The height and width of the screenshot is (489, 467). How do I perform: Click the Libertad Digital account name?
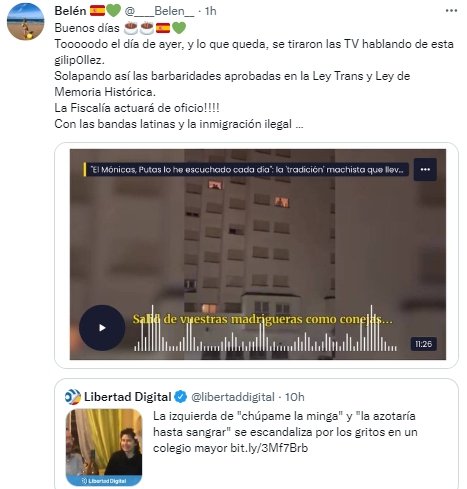(127, 397)
